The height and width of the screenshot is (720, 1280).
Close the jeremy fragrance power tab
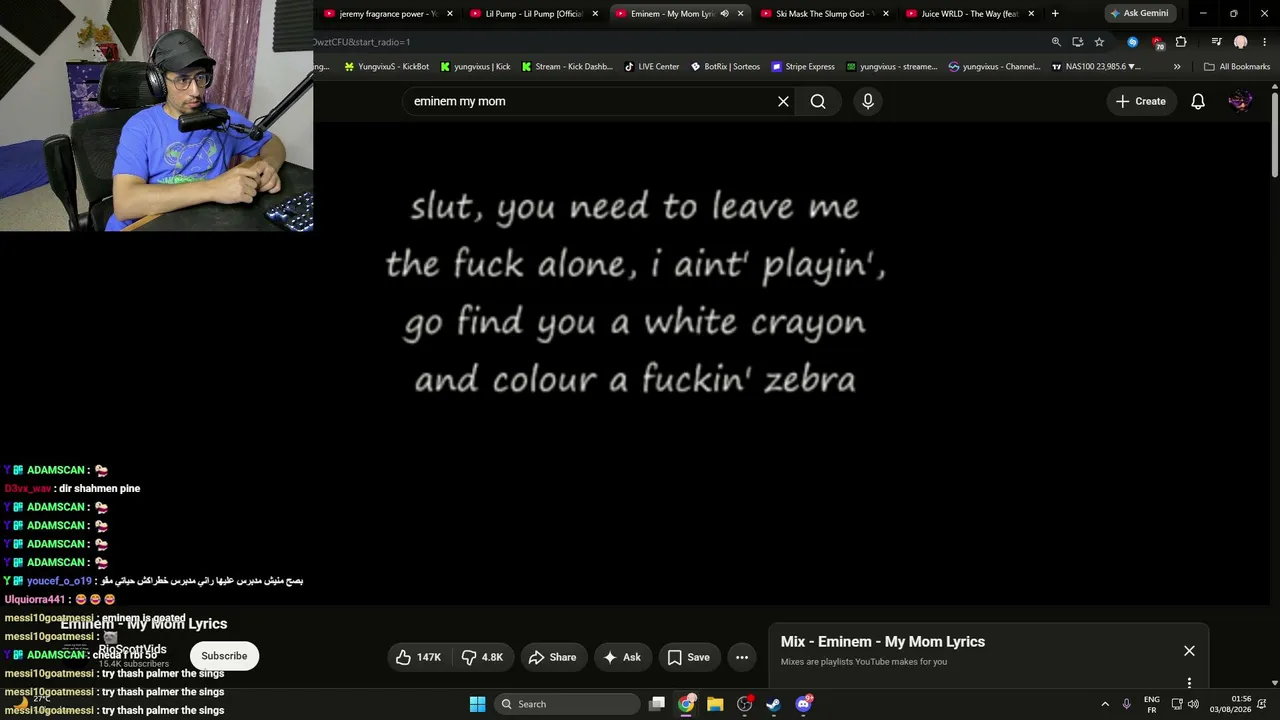tap(450, 14)
